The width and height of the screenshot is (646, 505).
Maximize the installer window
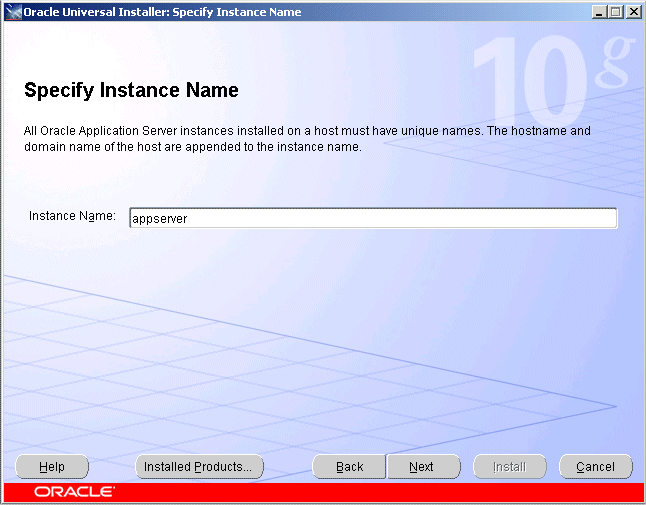[x=616, y=12]
